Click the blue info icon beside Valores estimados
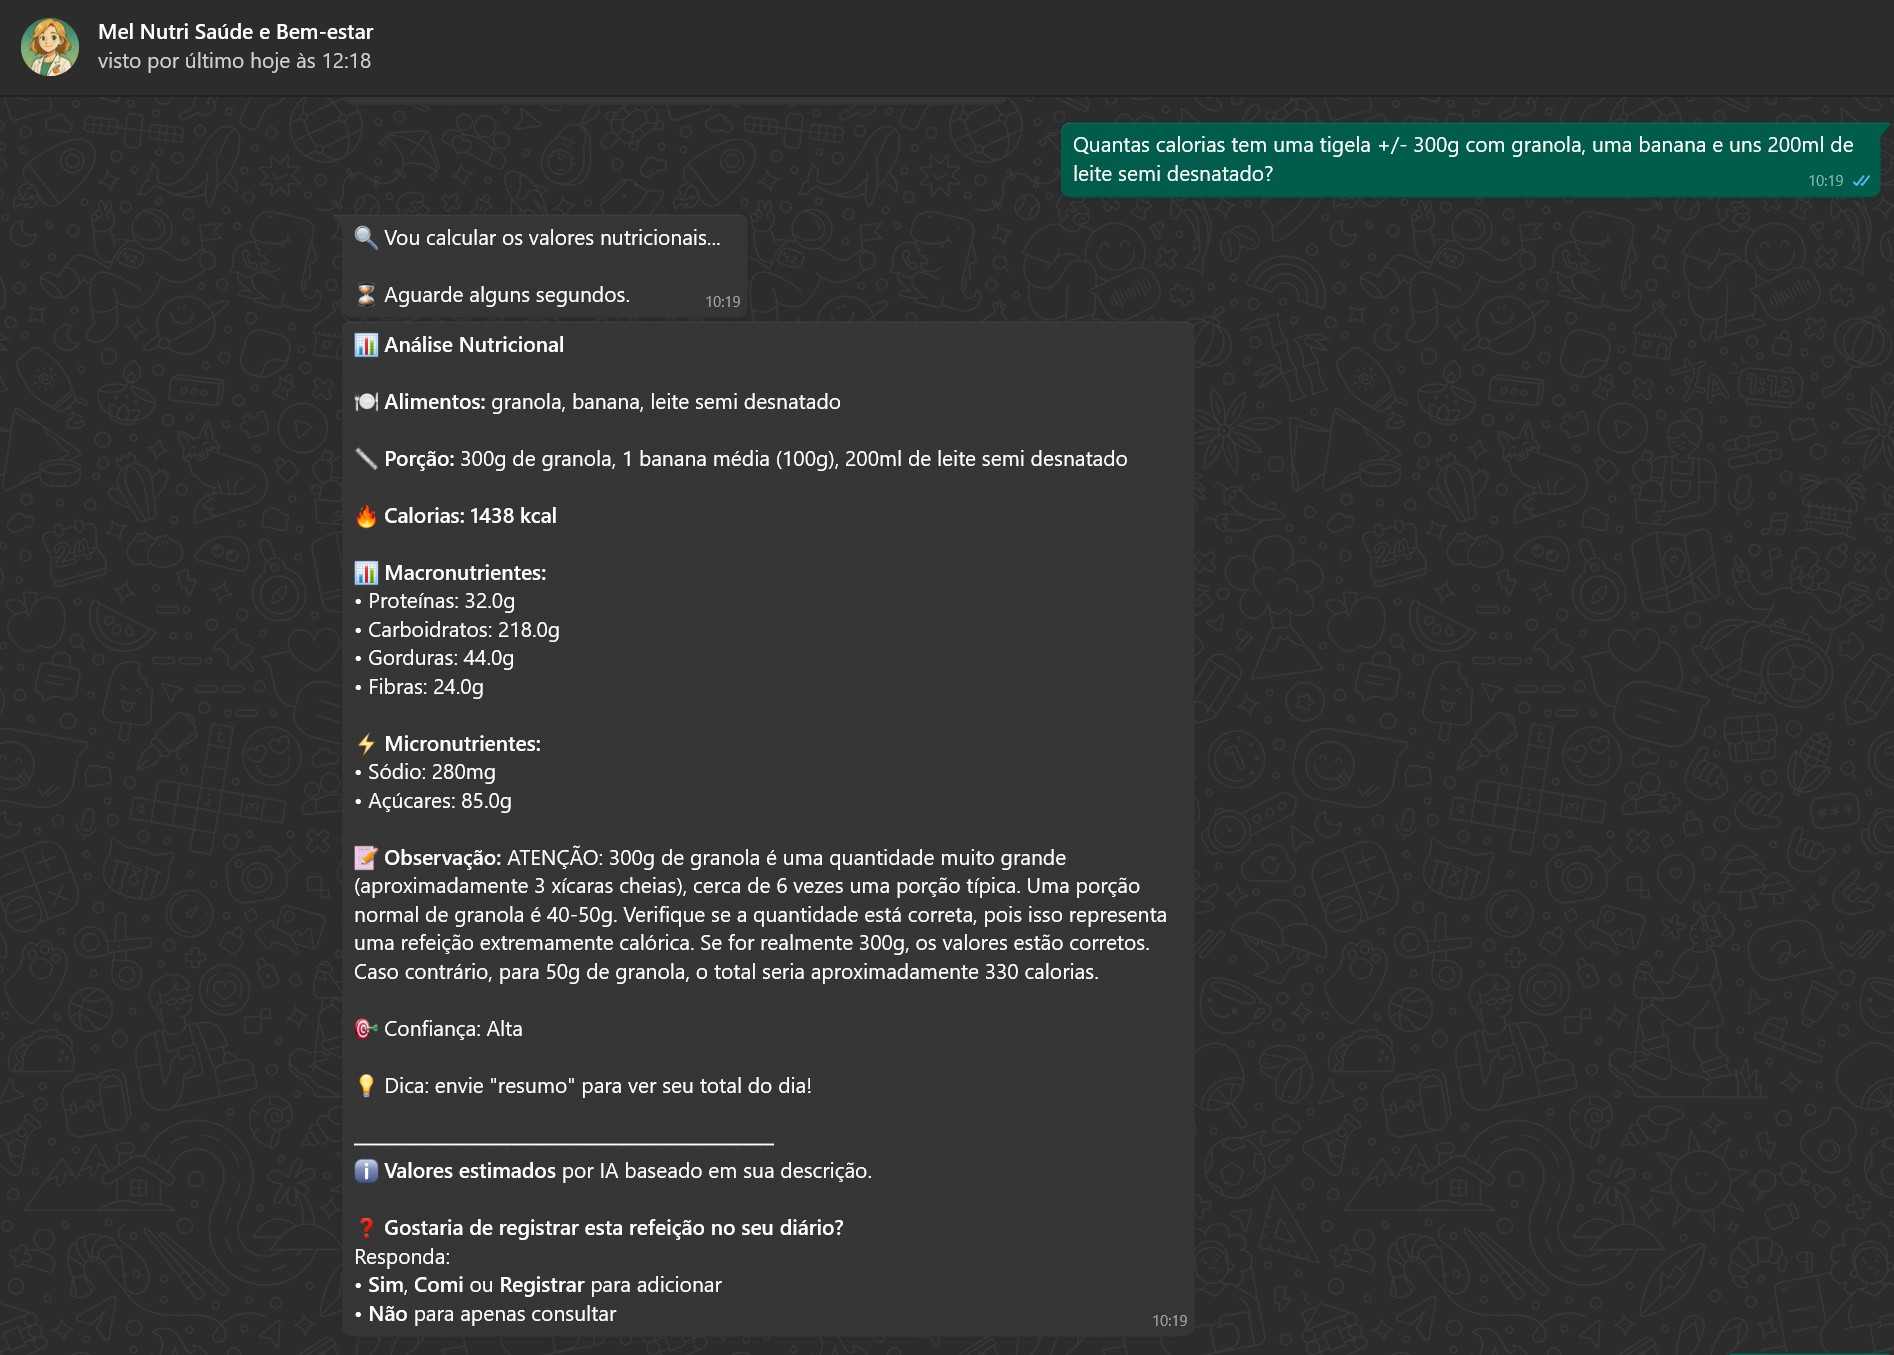This screenshot has width=1894, height=1355. 366,1171
